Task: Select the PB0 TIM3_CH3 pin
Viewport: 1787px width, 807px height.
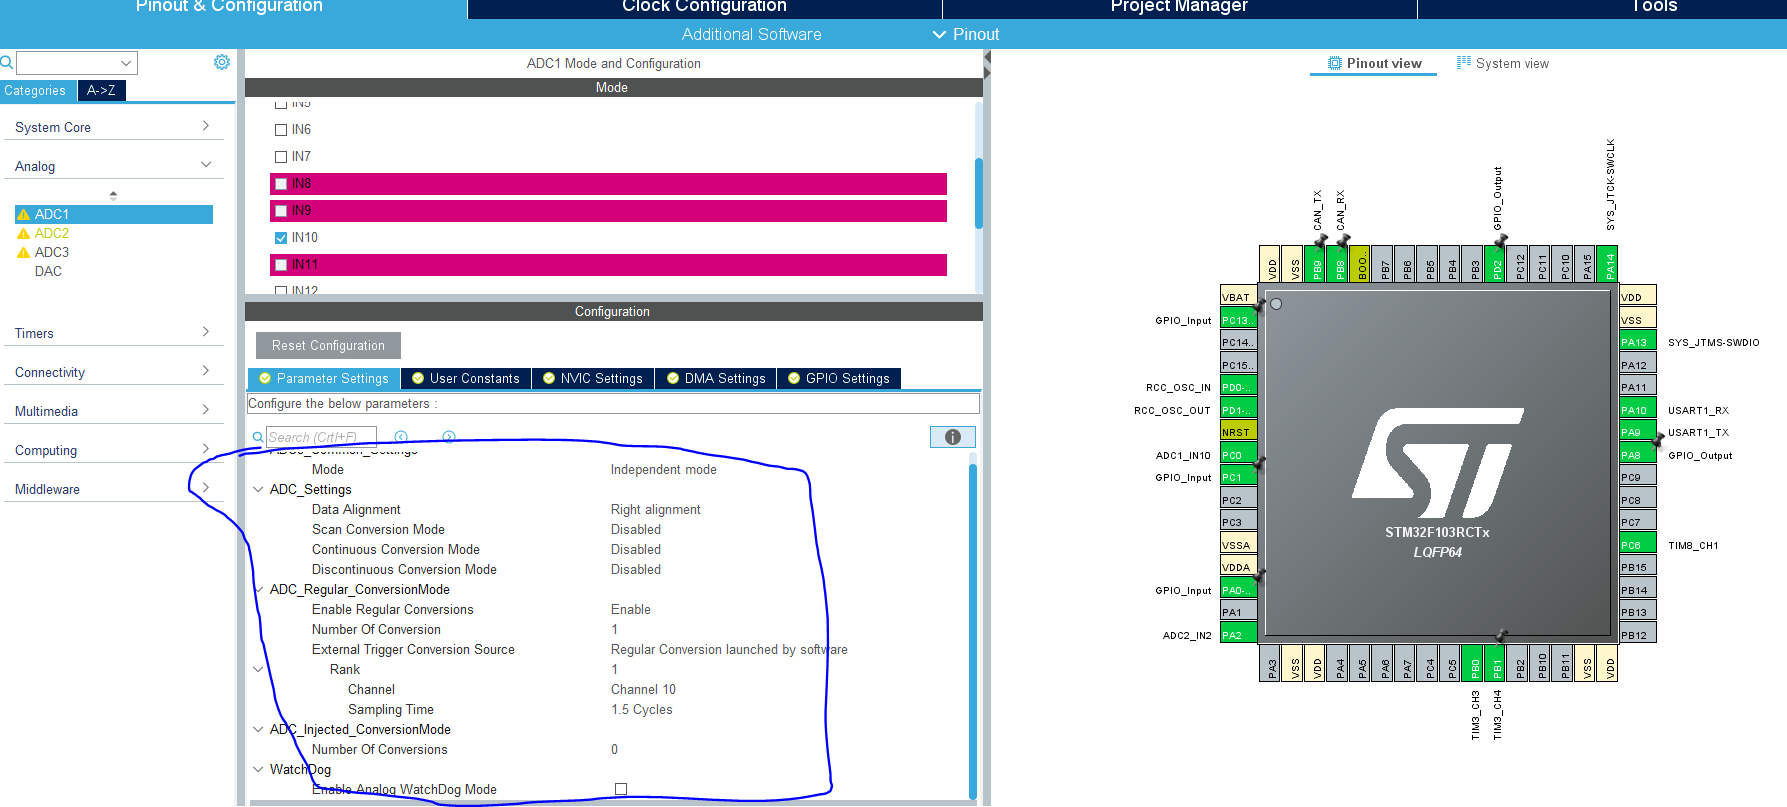Action: (1474, 663)
